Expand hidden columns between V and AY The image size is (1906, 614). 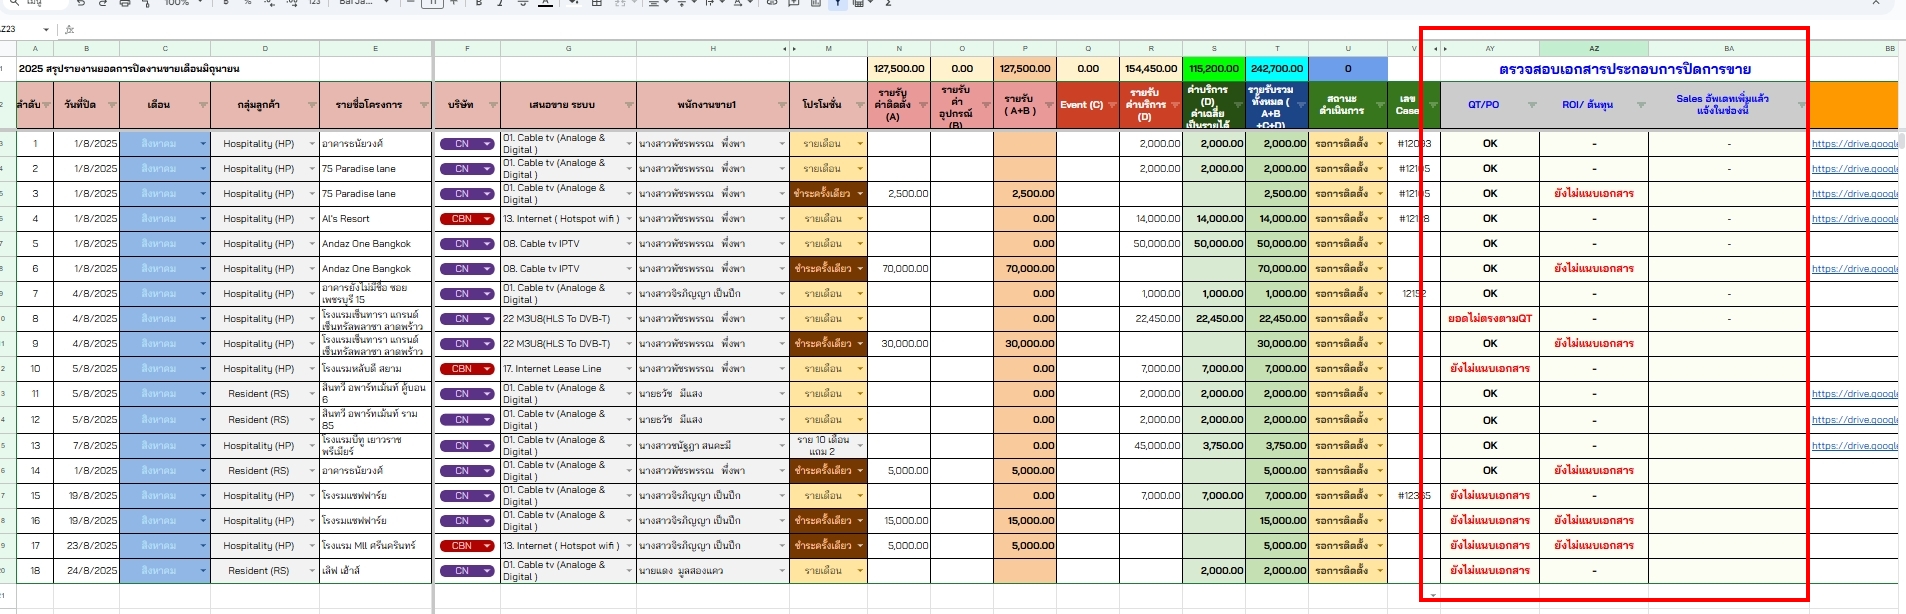coord(1436,48)
